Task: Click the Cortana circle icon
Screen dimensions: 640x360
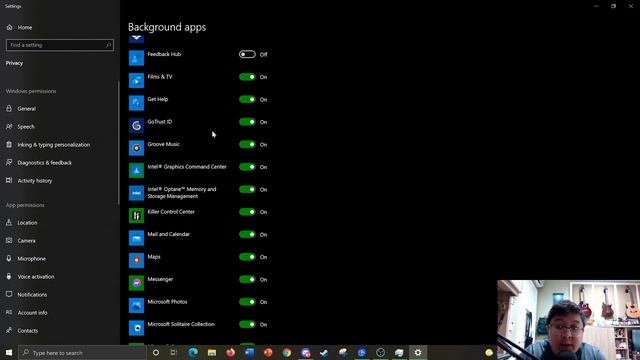Action: point(156,352)
